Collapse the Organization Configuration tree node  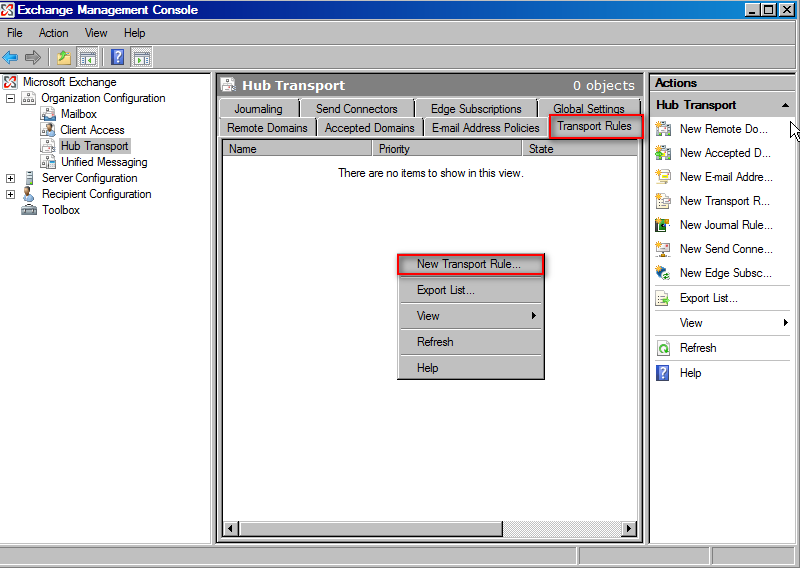pos(10,98)
